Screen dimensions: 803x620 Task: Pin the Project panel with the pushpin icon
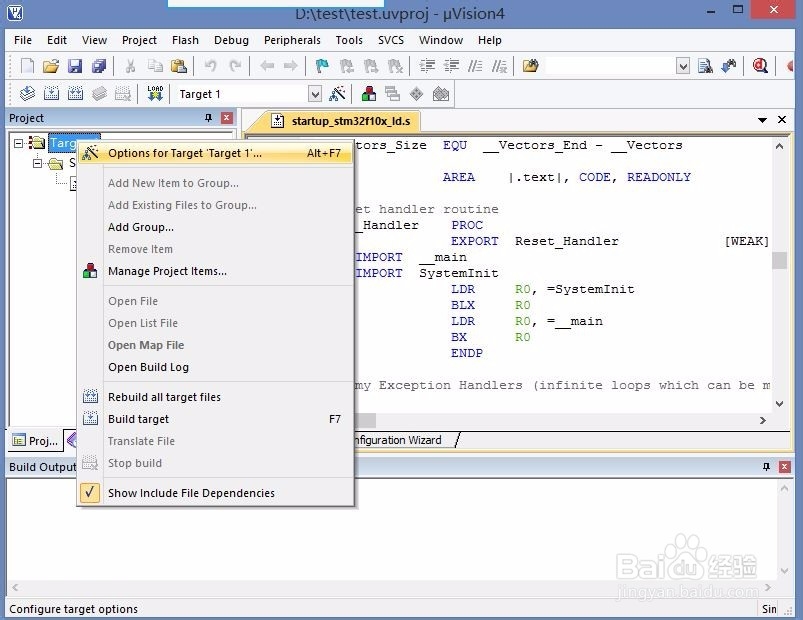pyautogui.click(x=208, y=118)
